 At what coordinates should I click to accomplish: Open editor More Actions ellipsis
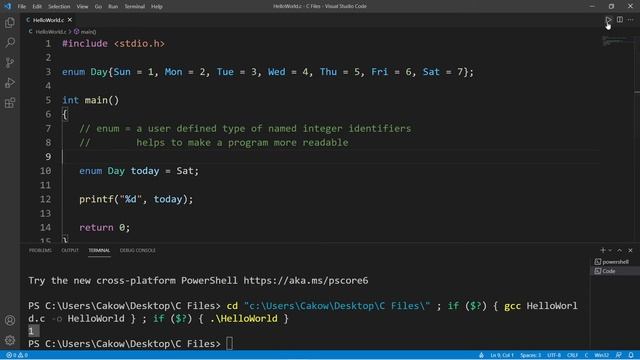631,20
